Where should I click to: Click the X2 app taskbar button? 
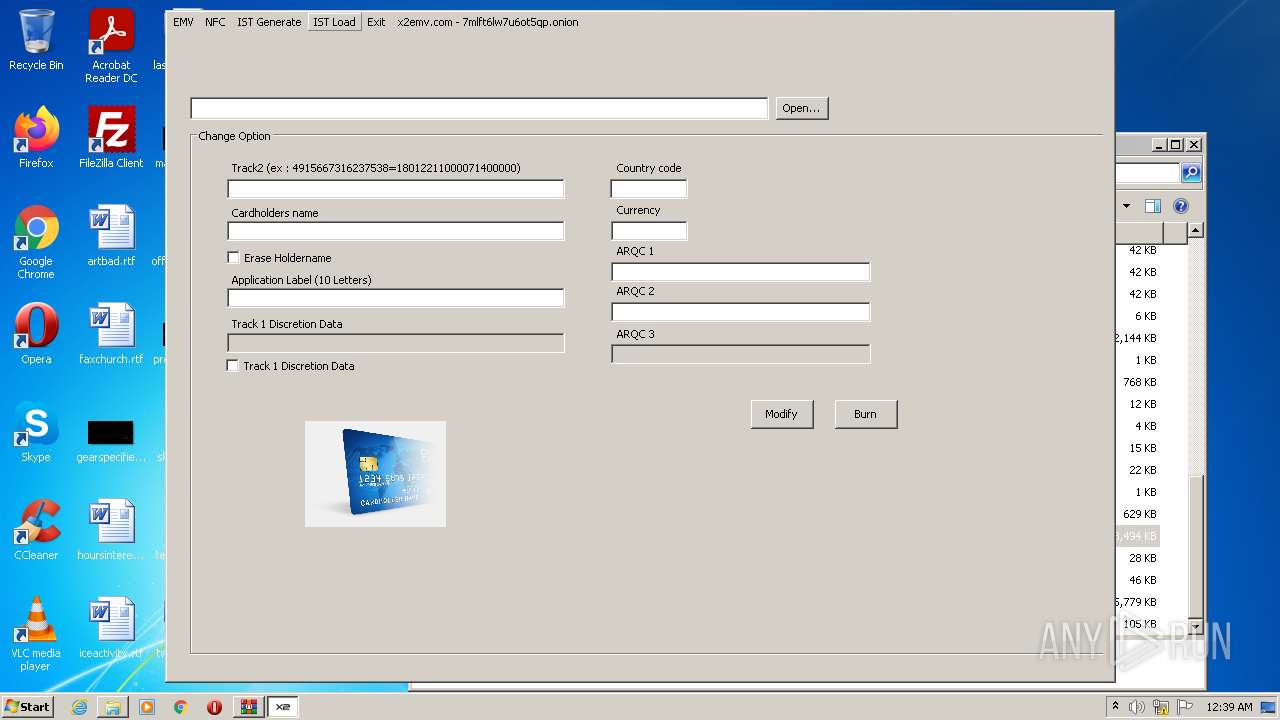coord(283,707)
